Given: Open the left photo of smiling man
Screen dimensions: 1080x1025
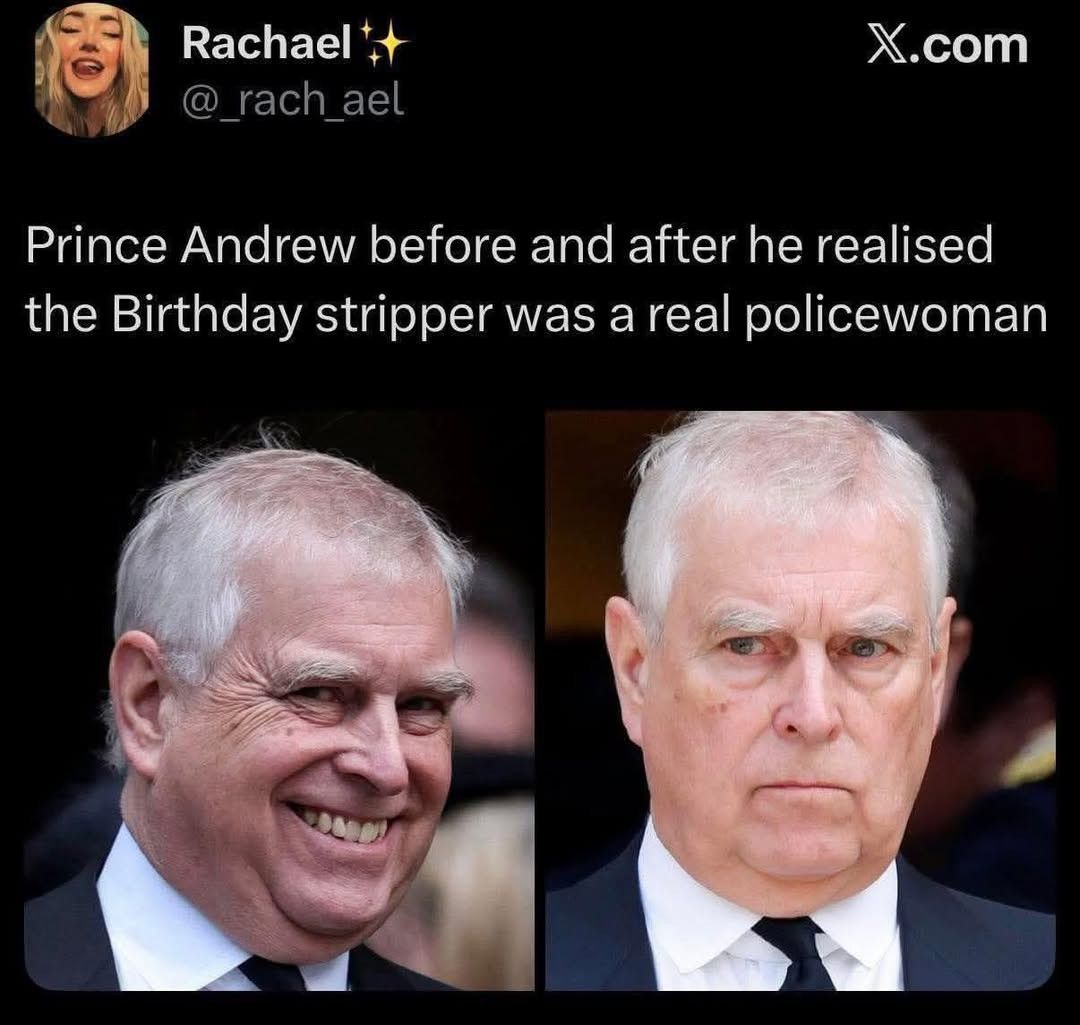Looking at the screenshot, I should pos(280,701).
